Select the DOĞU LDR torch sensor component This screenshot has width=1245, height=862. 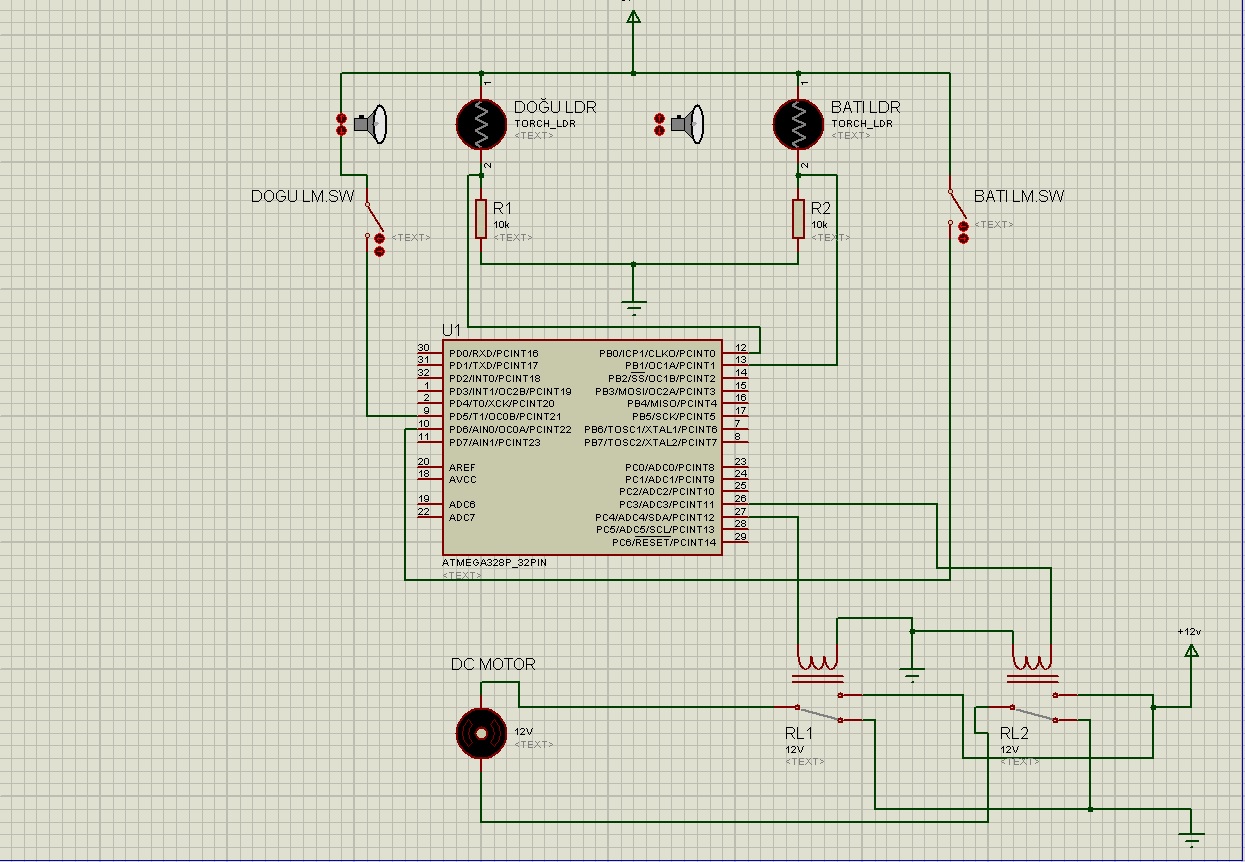click(x=481, y=123)
